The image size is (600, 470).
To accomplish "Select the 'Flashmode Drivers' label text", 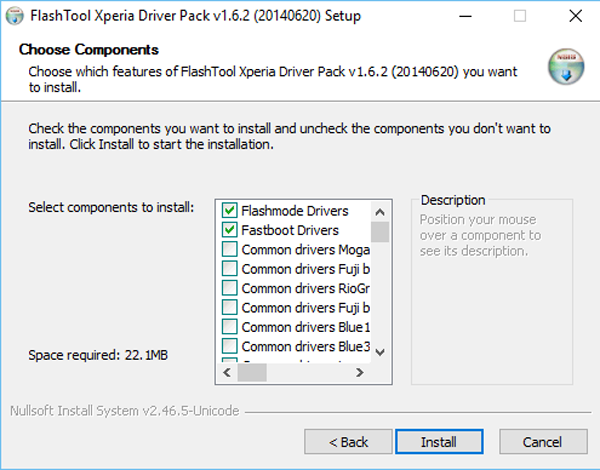I will point(295,211).
